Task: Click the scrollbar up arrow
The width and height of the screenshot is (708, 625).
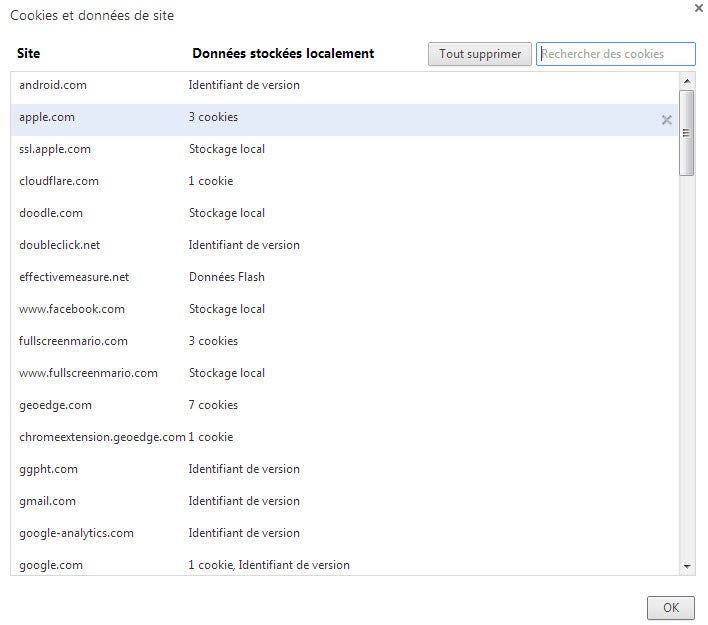Action: (686, 81)
